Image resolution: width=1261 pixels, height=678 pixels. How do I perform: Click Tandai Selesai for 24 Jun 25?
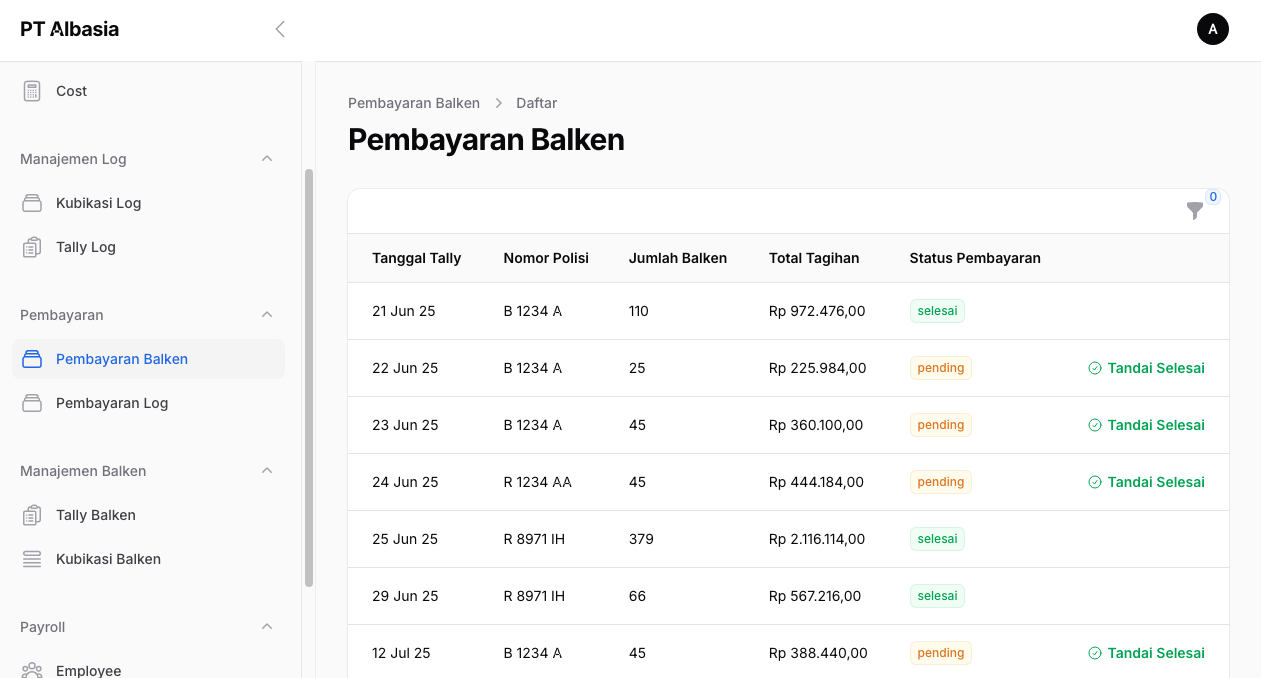pyautogui.click(x=1146, y=482)
